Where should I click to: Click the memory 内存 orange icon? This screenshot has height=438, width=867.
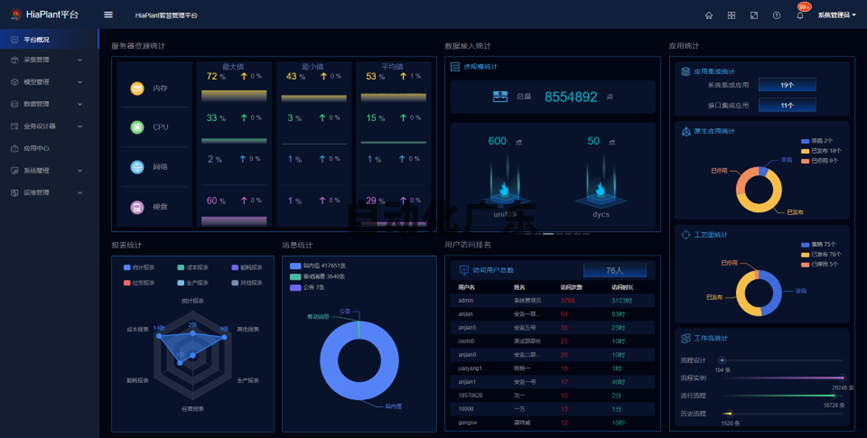pyautogui.click(x=137, y=88)
